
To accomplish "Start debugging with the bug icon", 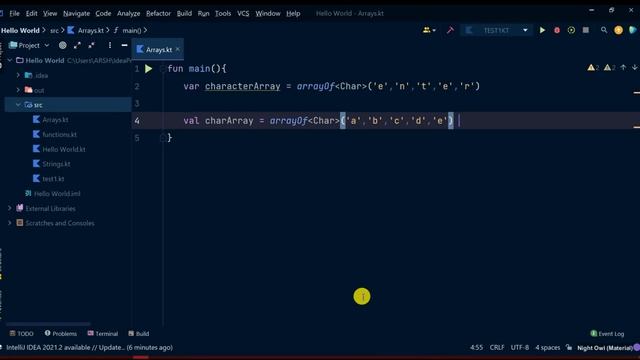I will pos(557,30).
